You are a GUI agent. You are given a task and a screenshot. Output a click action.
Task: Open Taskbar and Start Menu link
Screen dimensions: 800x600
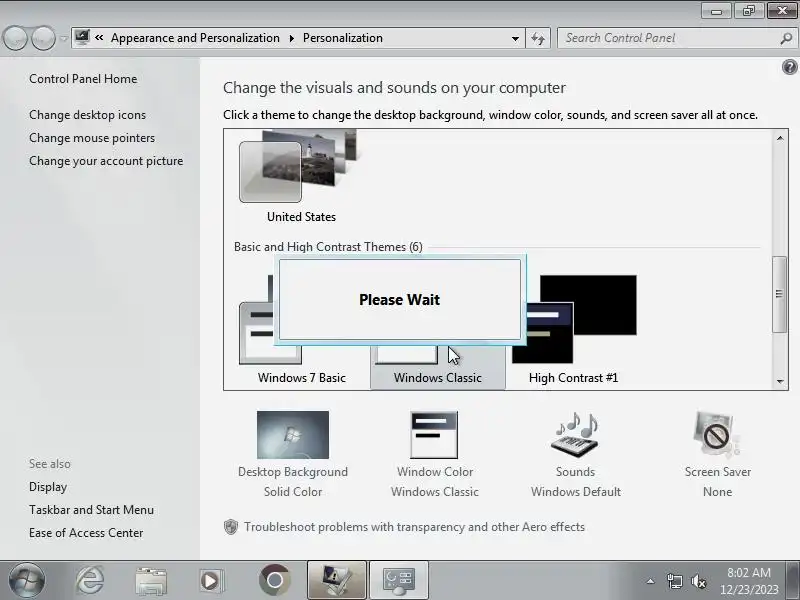point(91,510)
